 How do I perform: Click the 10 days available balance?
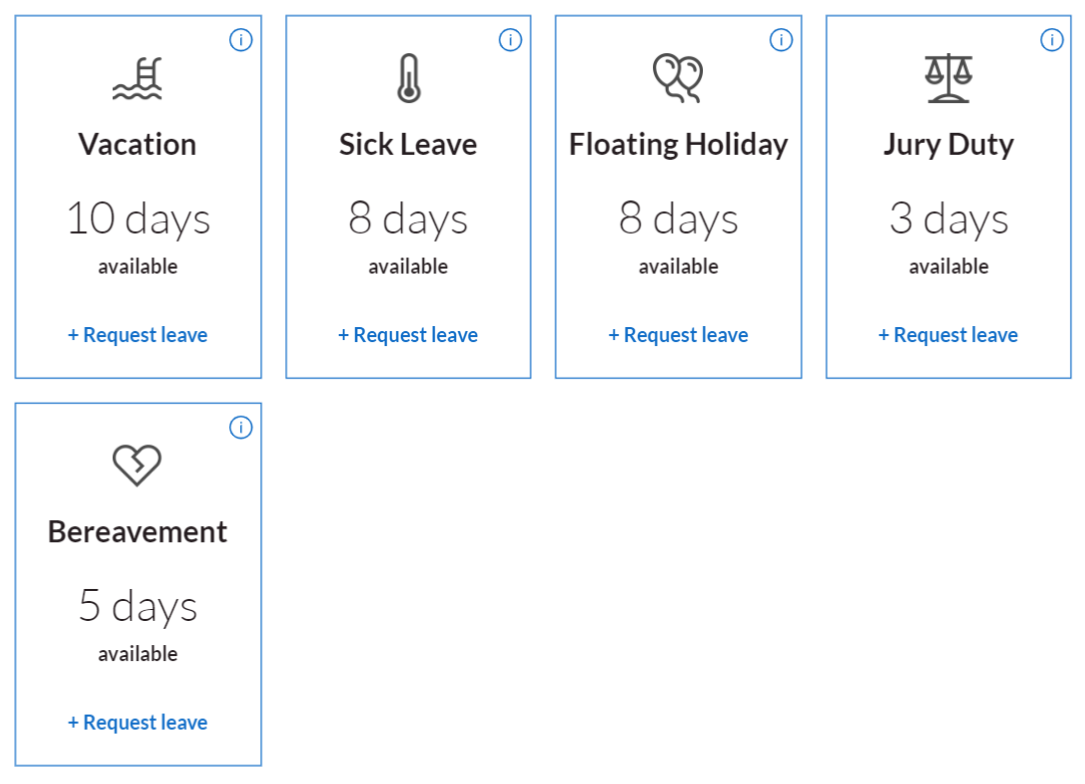pos(138,218)
